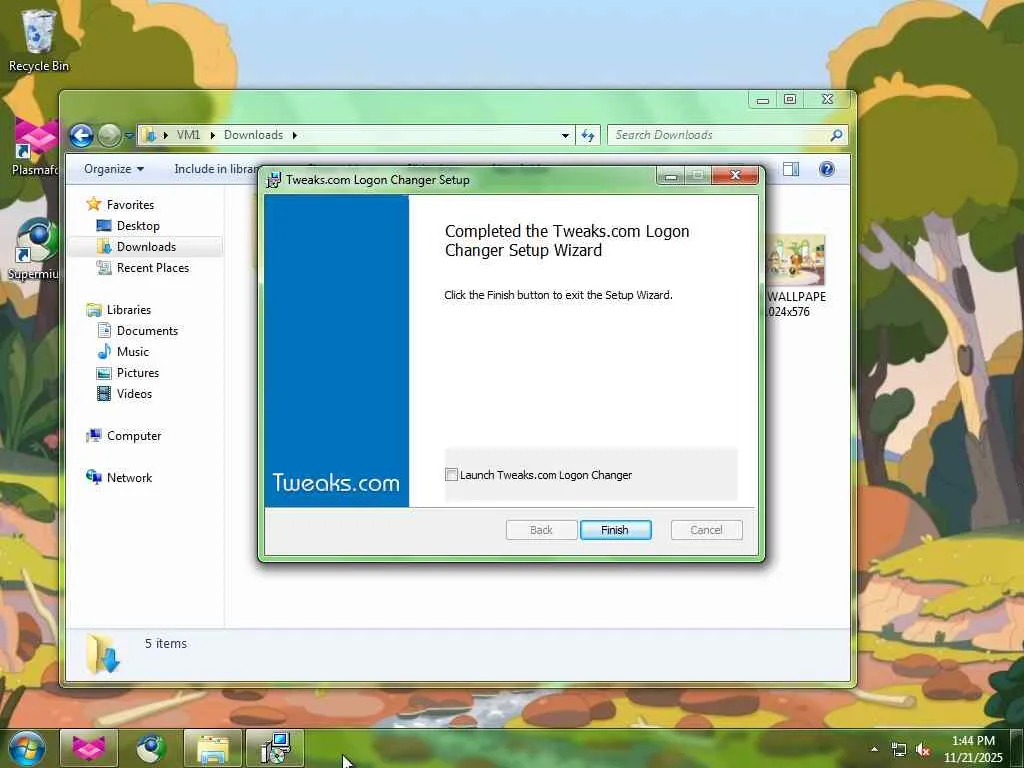
Task: Close the Logon Changer Setup dialog
Action: [x=735, y=175]
